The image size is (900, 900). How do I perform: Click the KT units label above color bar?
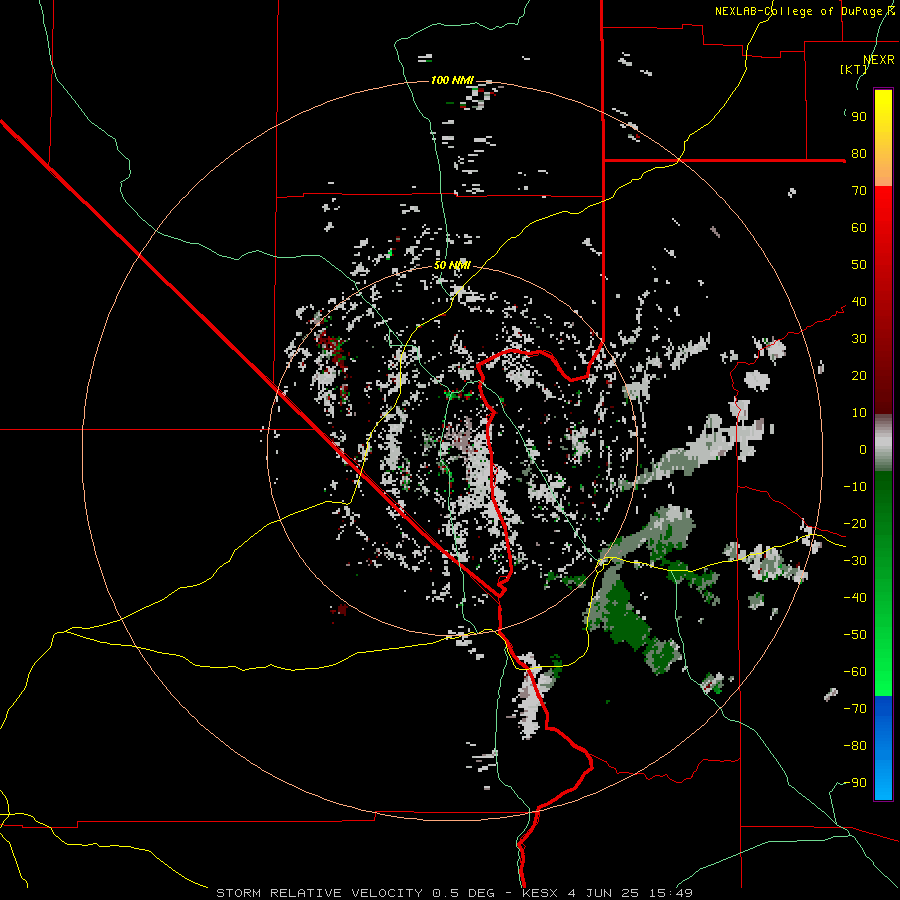click(x=854, y=69)
